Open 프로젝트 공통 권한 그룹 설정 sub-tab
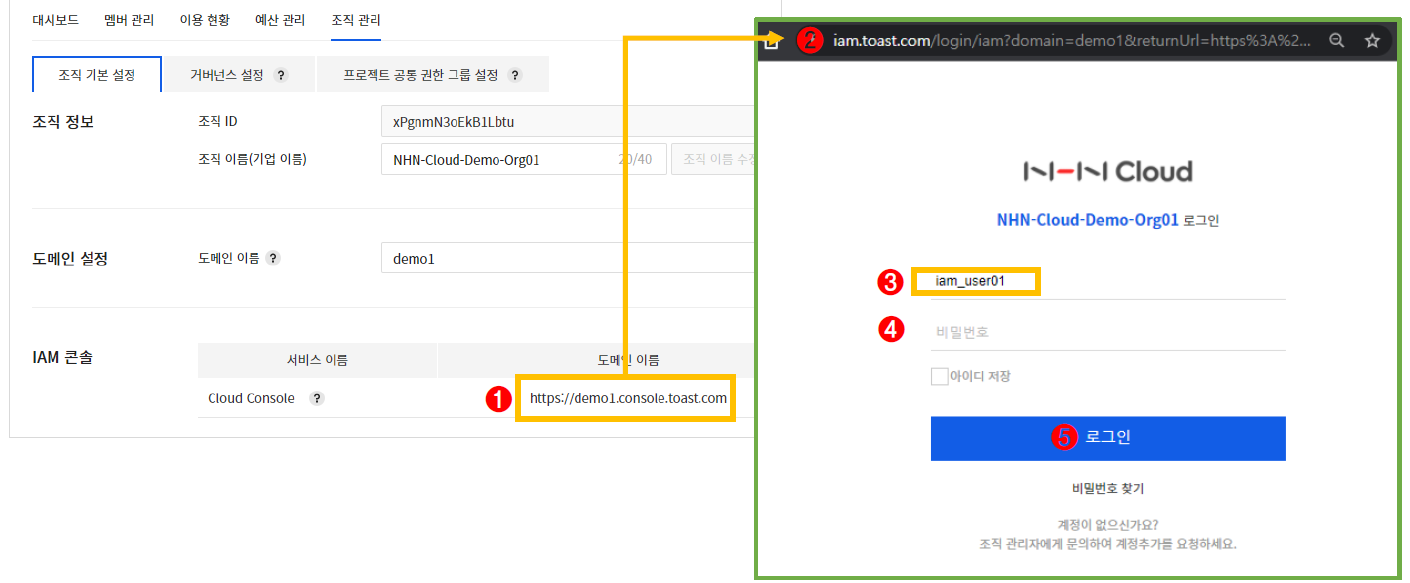Screen dimensions: 1410x583 tap(432, 75)
